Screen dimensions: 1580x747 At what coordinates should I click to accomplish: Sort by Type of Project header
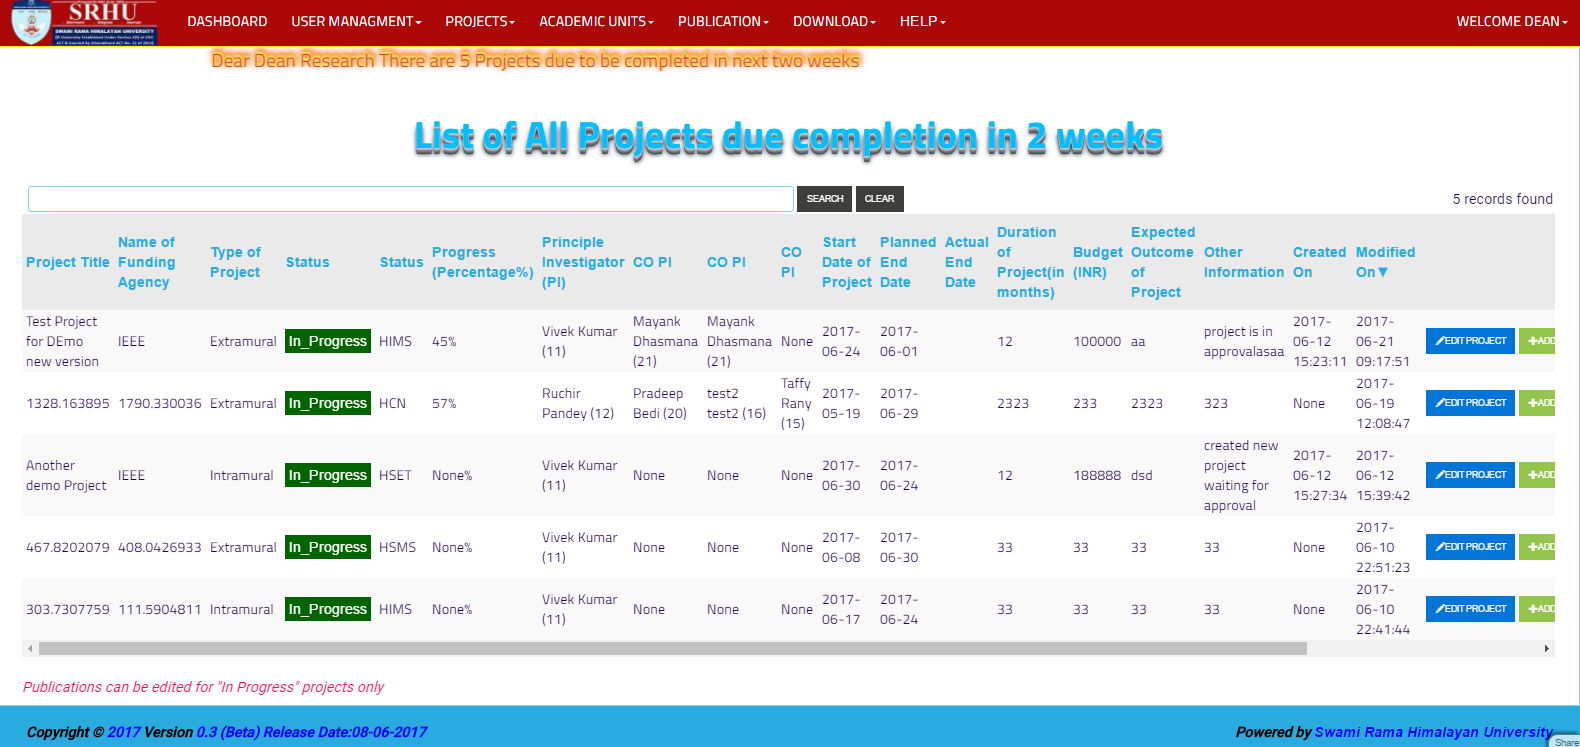[x=236, y=262]
